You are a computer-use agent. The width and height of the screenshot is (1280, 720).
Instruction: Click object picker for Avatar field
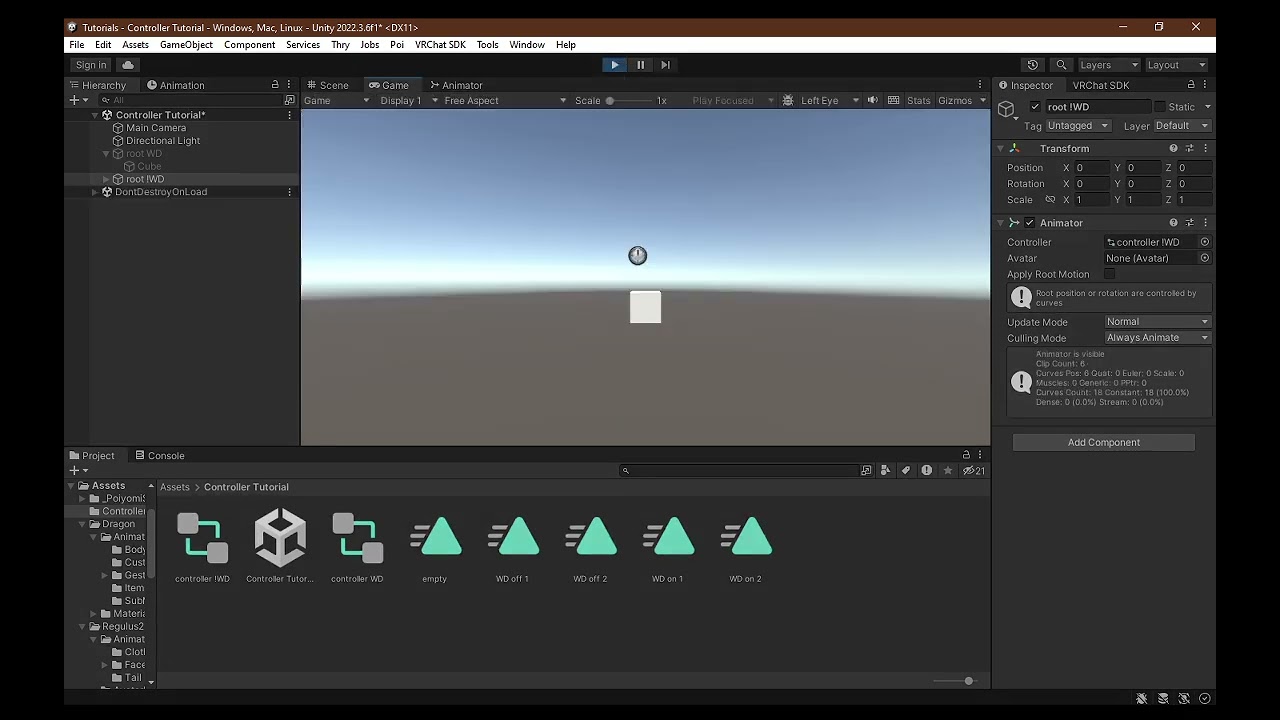coord(1204,258)
